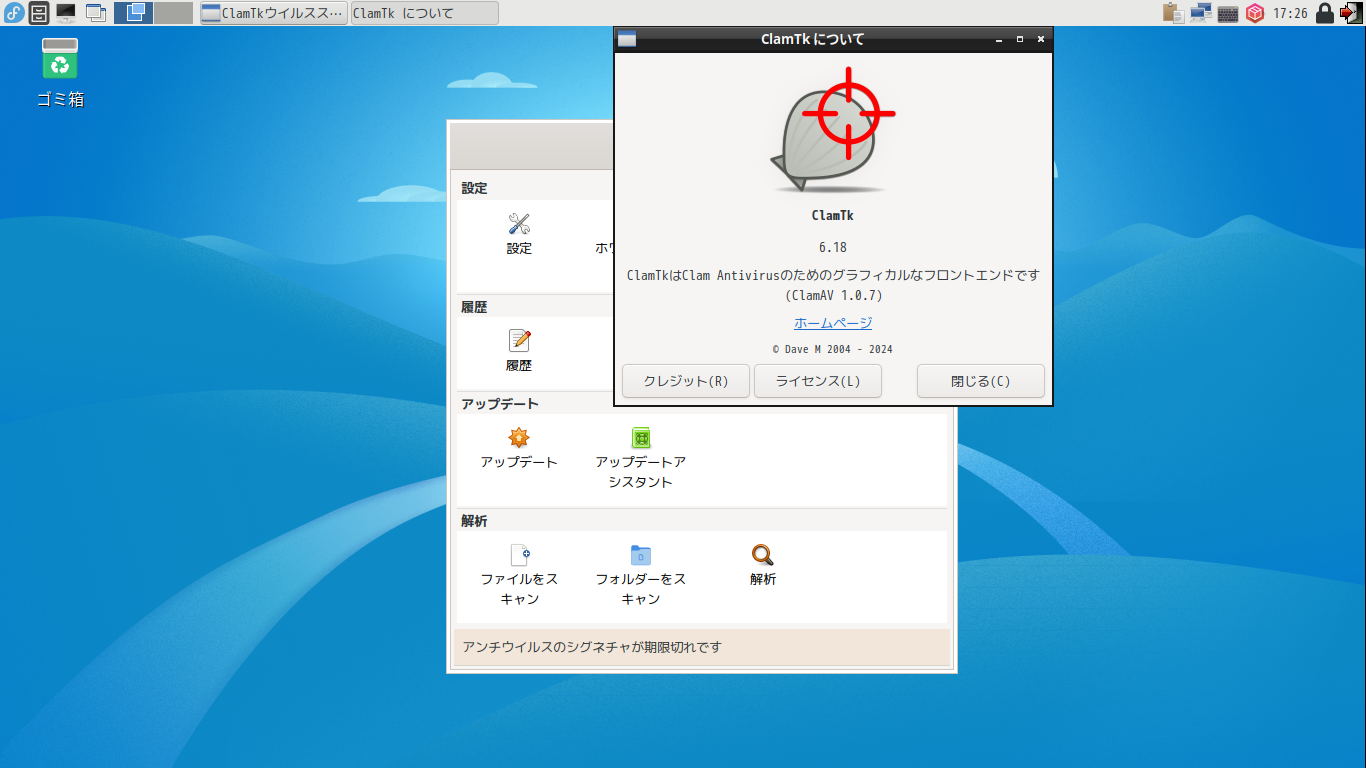Click the 17:26 clock in the panel
This screenshot has height=768, width=1366.
pyautogui.click(x=1290, y=14)
